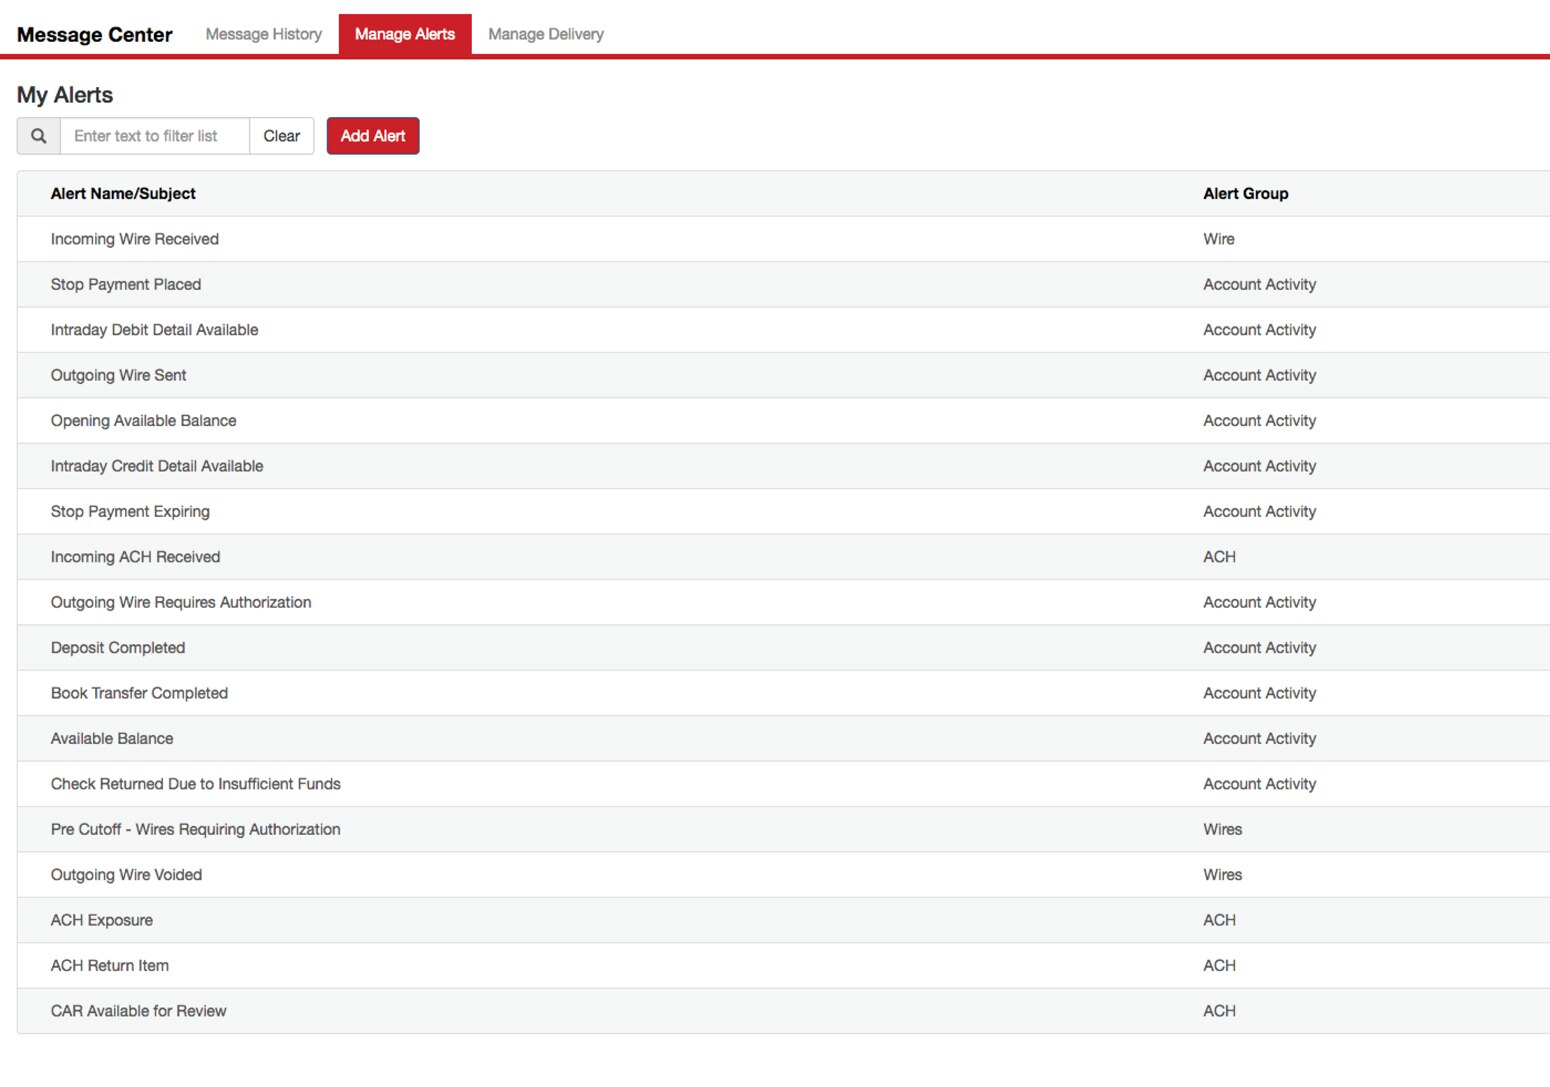
Task: Switch to the Manage Delivery tab
Action: click(x=545, y=33)
